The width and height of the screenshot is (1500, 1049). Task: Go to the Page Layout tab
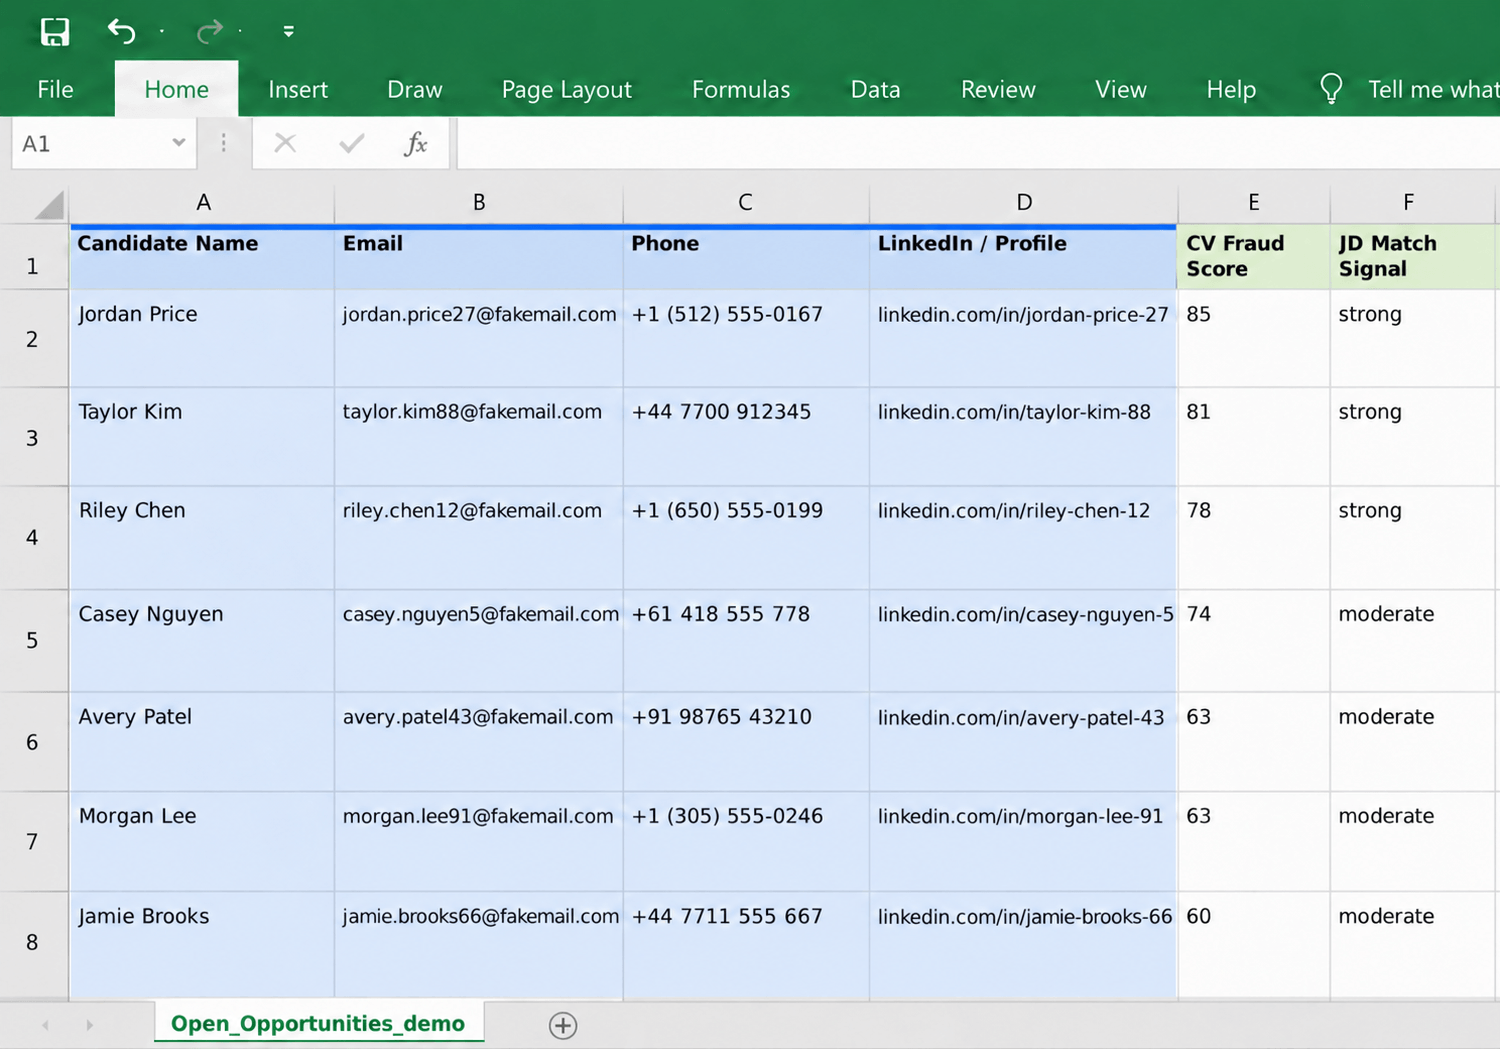567,89
